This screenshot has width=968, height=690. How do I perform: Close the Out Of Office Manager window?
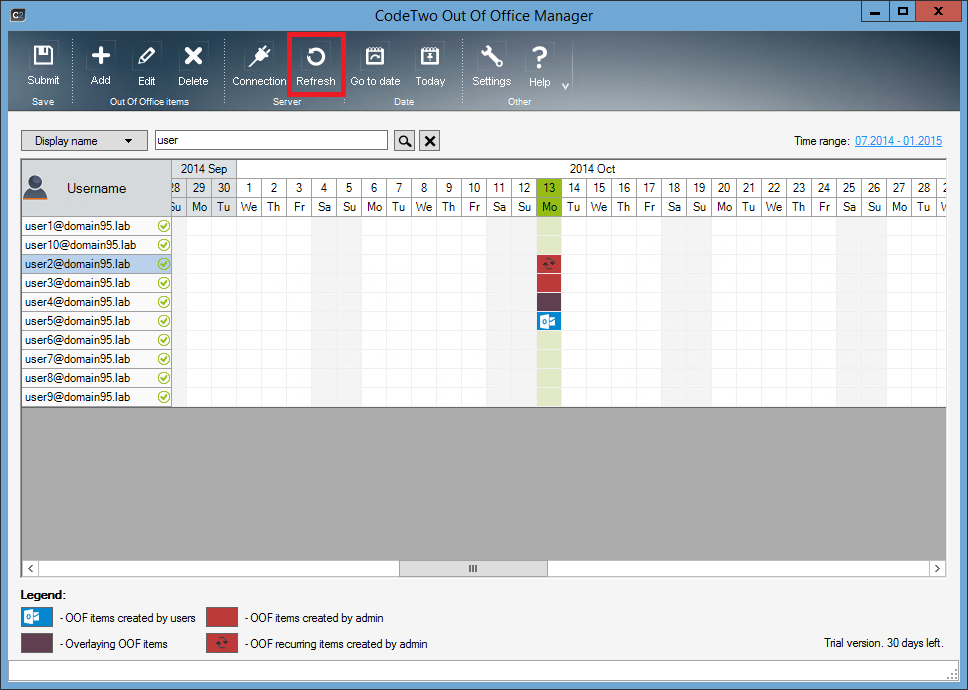938,12
